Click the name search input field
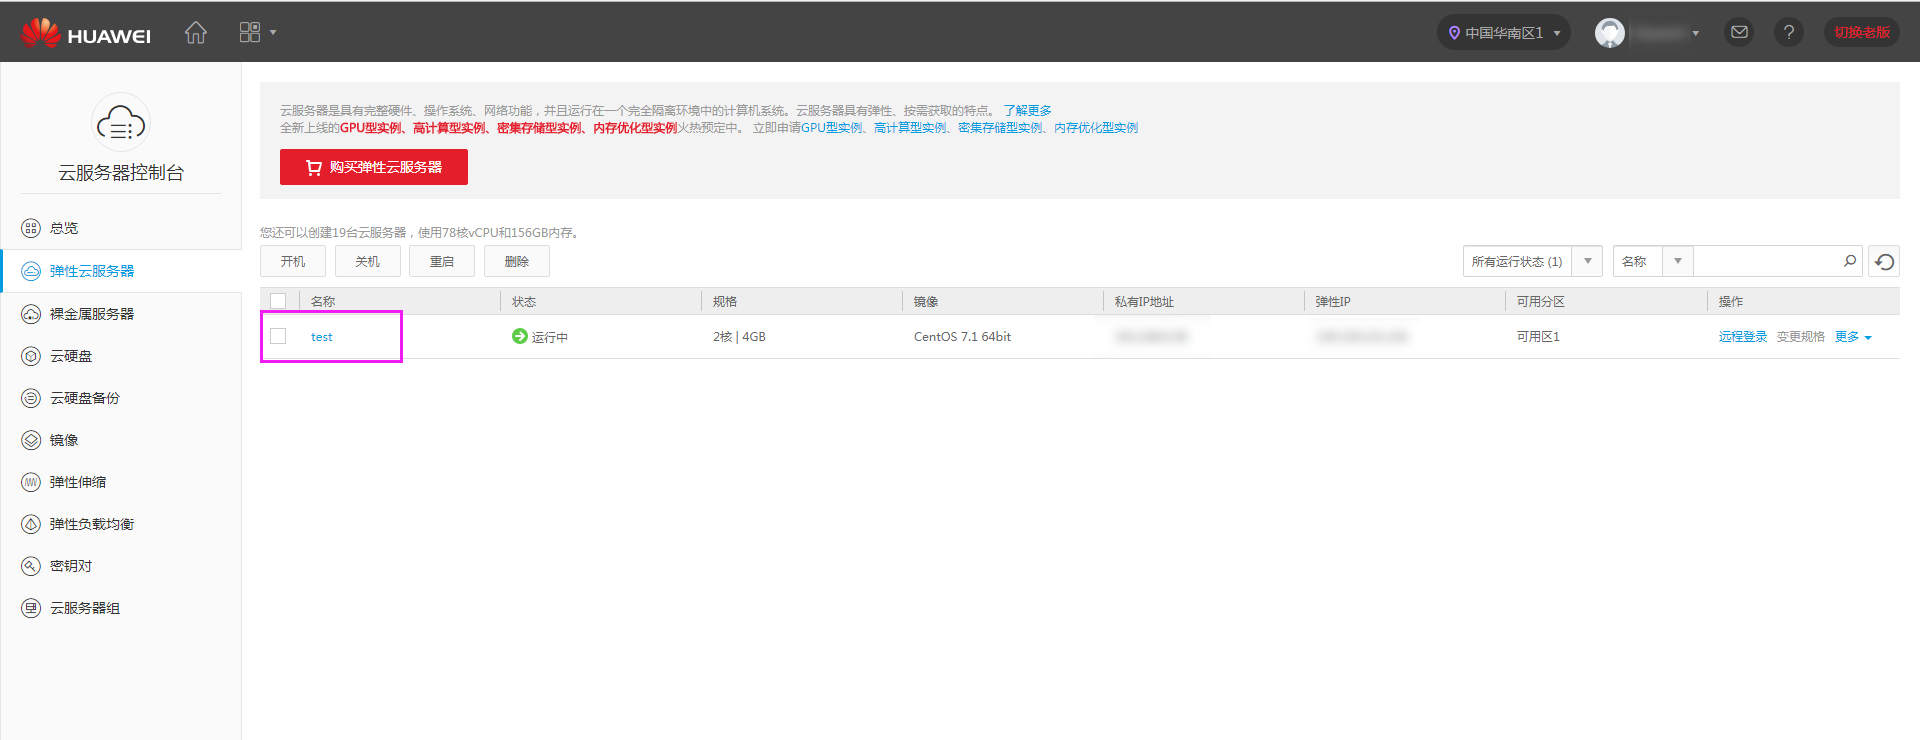Viewport: 1920px width, 740px height. tap(1766, 261)
